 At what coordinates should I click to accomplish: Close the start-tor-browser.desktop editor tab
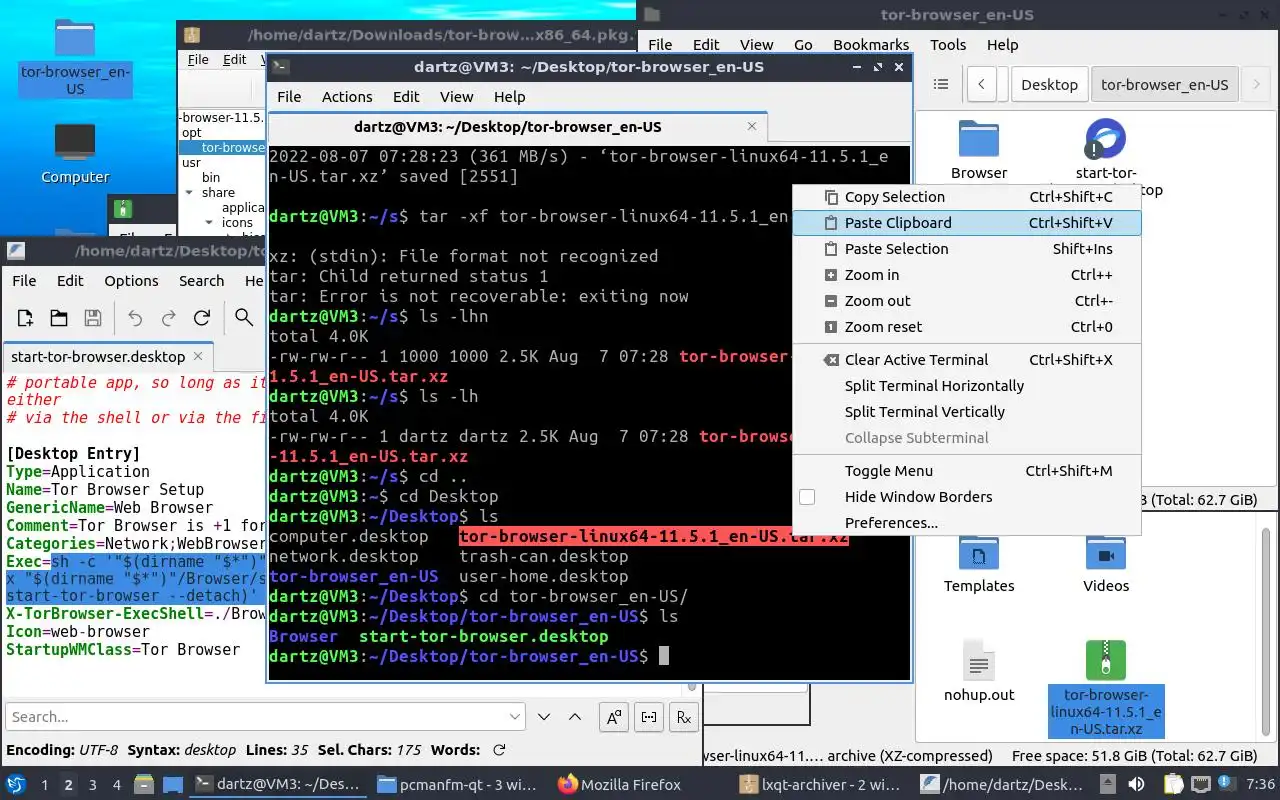click(198, 356)
